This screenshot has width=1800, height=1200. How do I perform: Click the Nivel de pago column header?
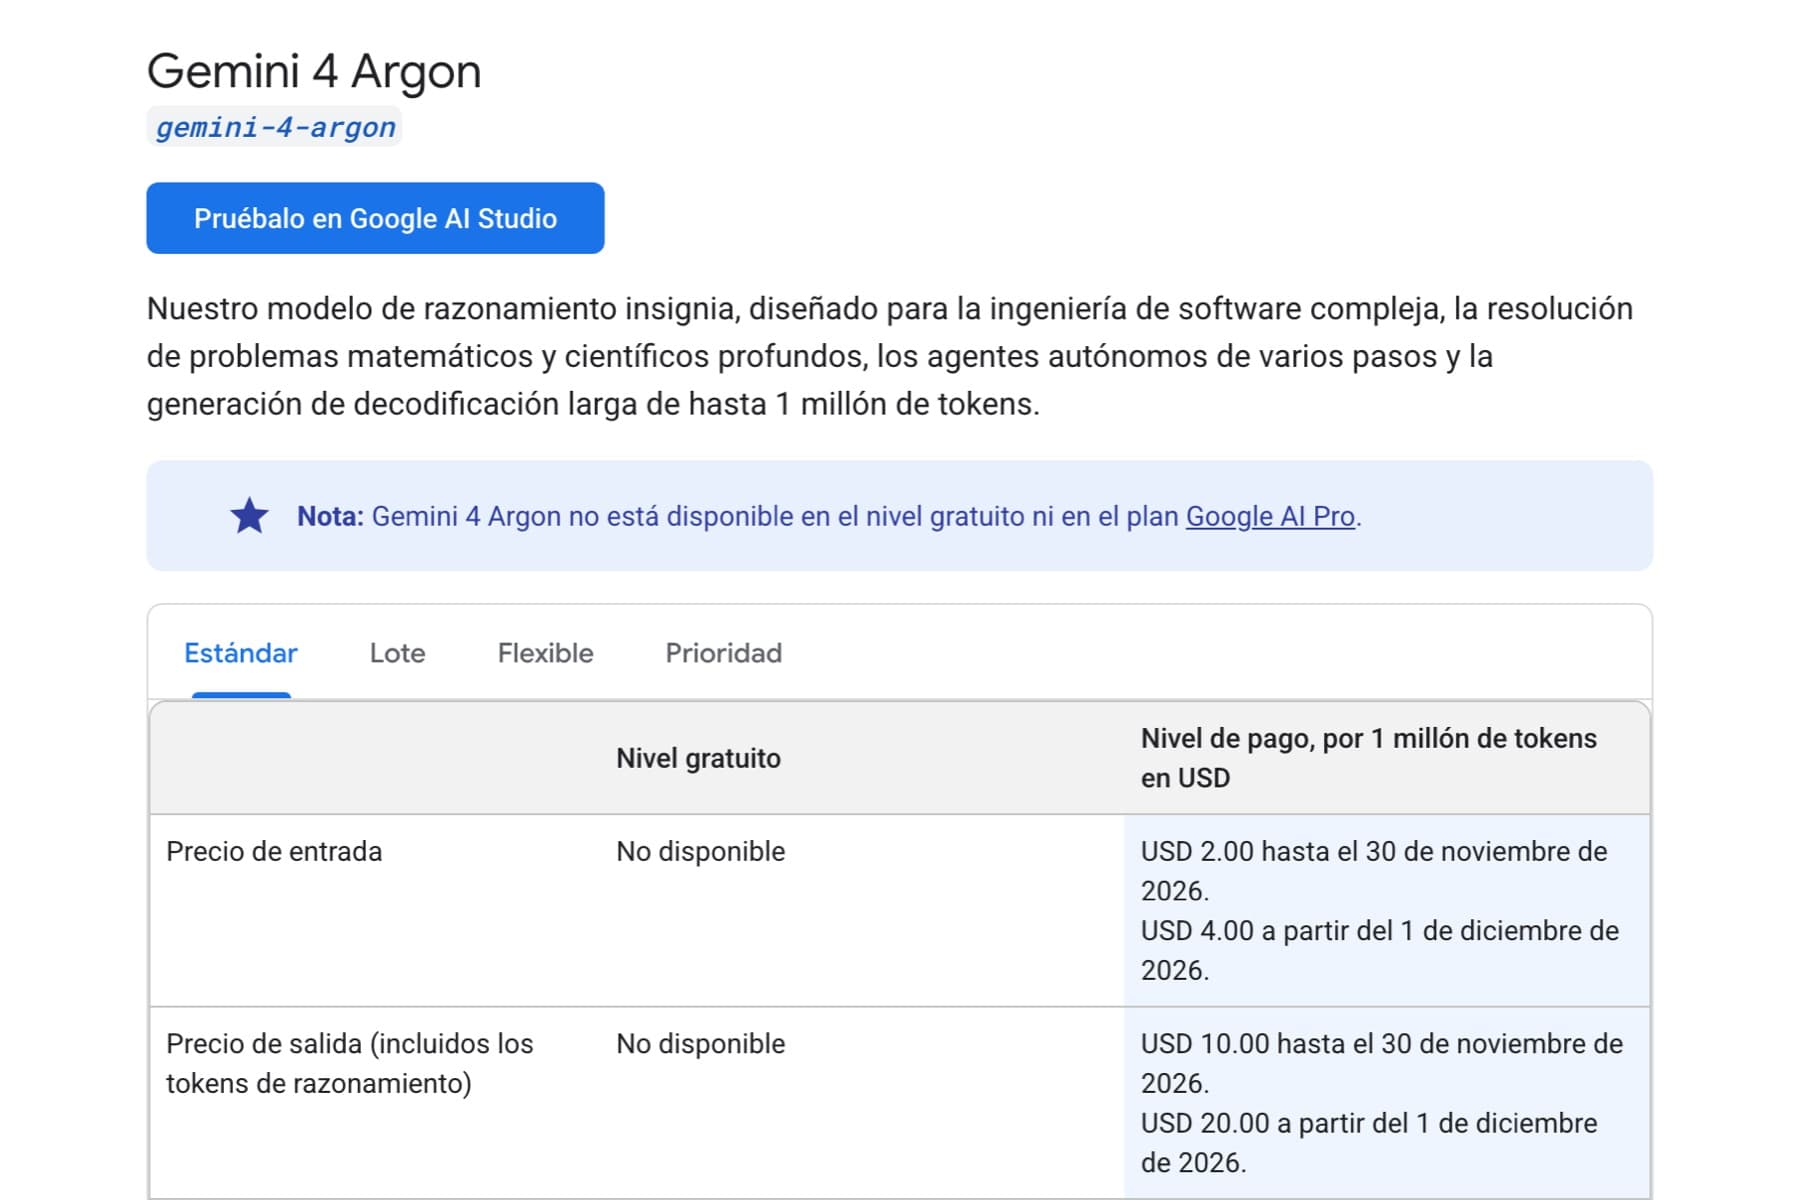[1368, 758]
